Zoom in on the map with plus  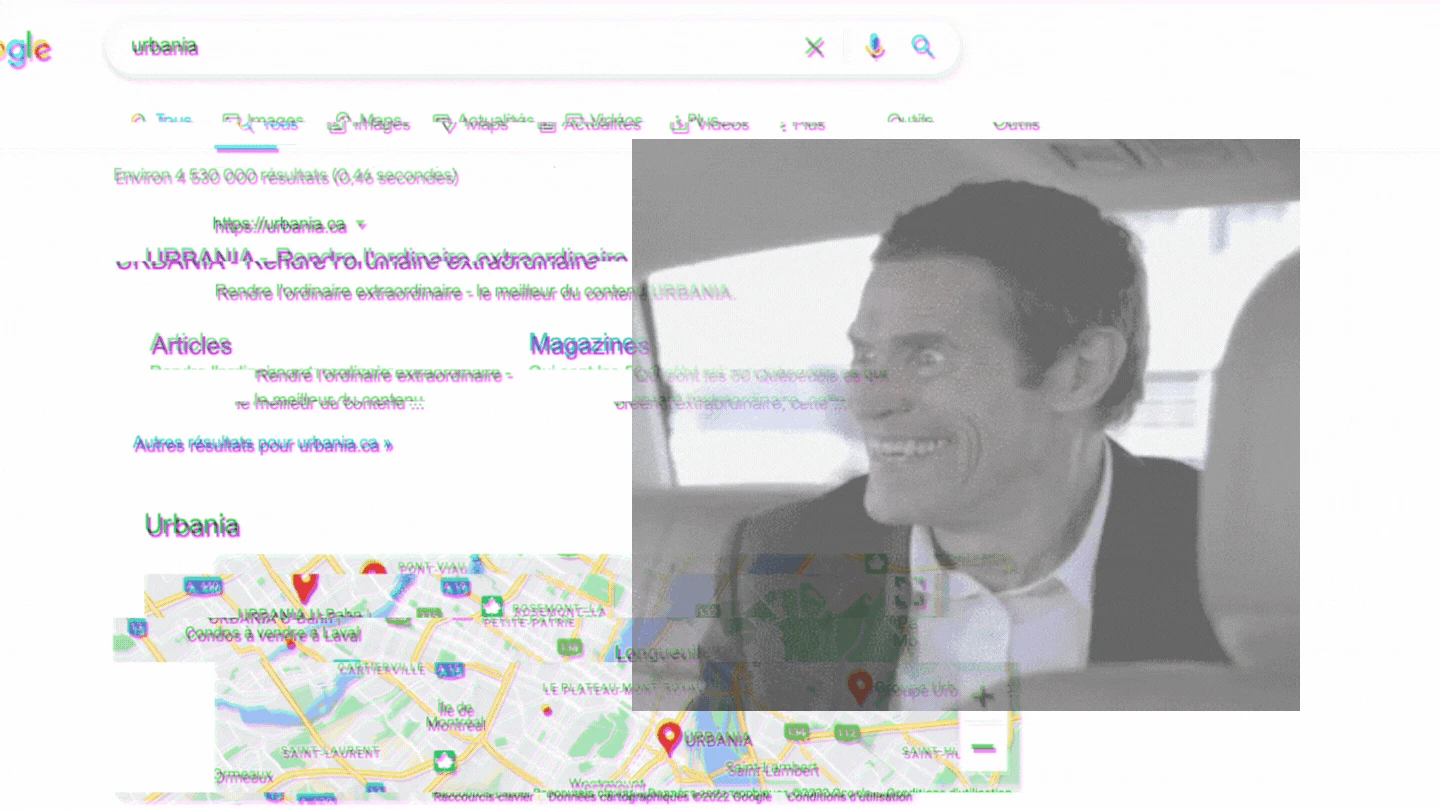[983, 696]
